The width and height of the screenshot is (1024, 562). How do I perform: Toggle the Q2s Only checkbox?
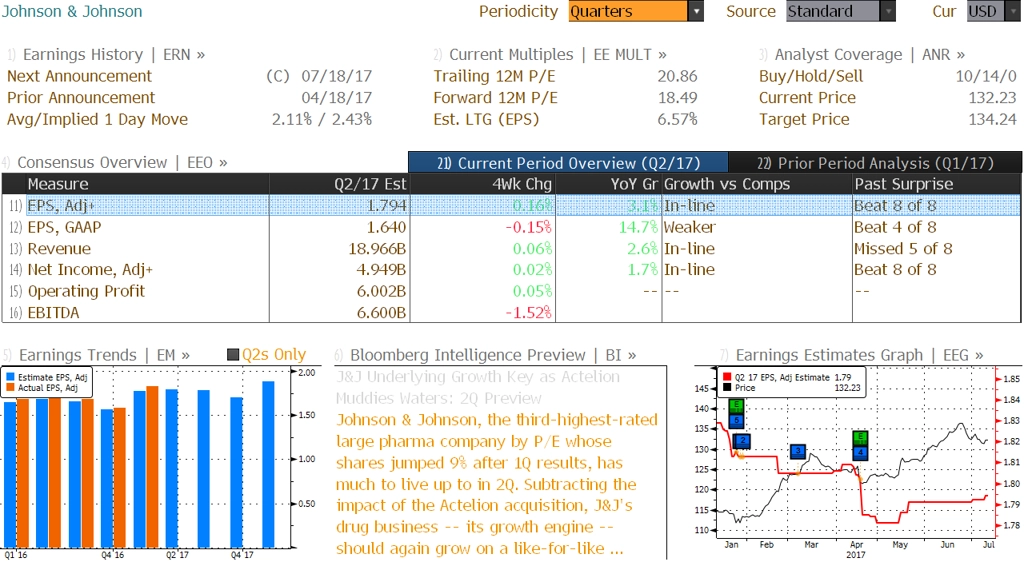(232, 355)
